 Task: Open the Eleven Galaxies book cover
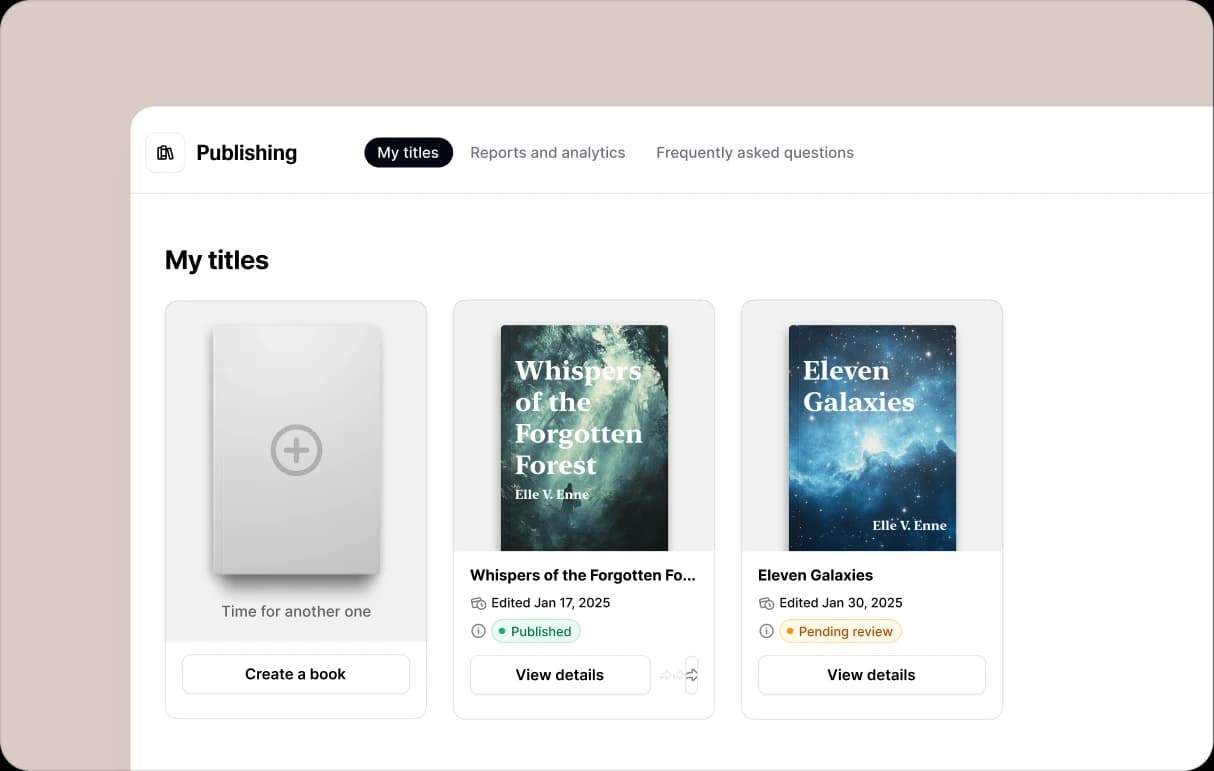872,438
